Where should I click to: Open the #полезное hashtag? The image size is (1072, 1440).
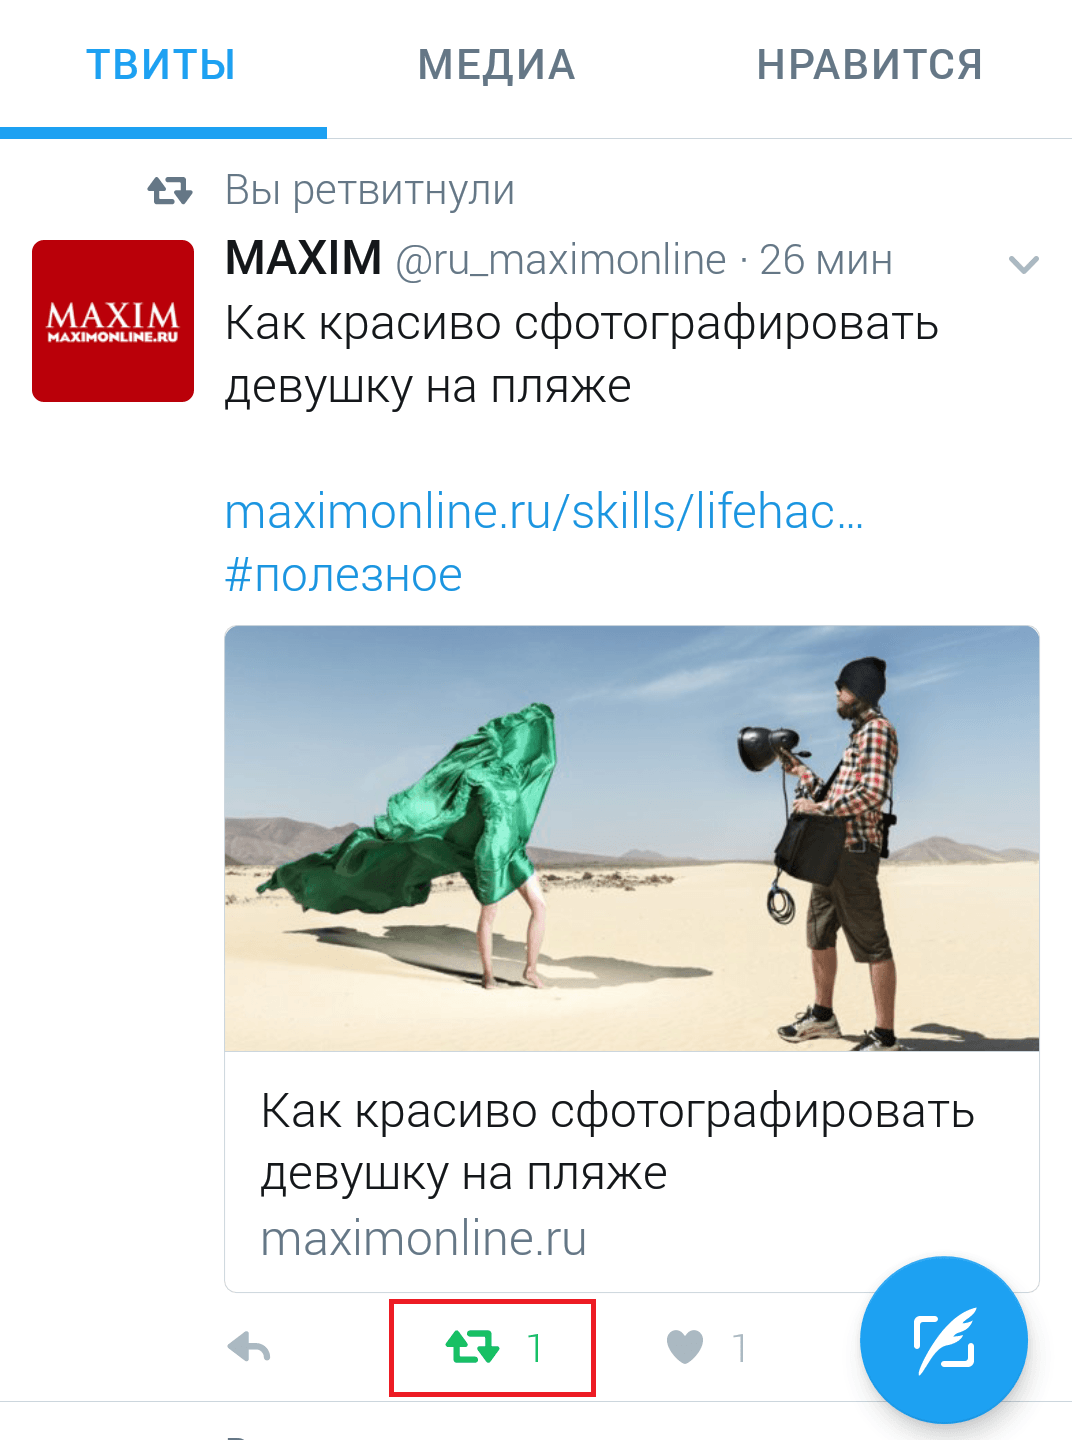pyautogui.click(x=344, y=575)
